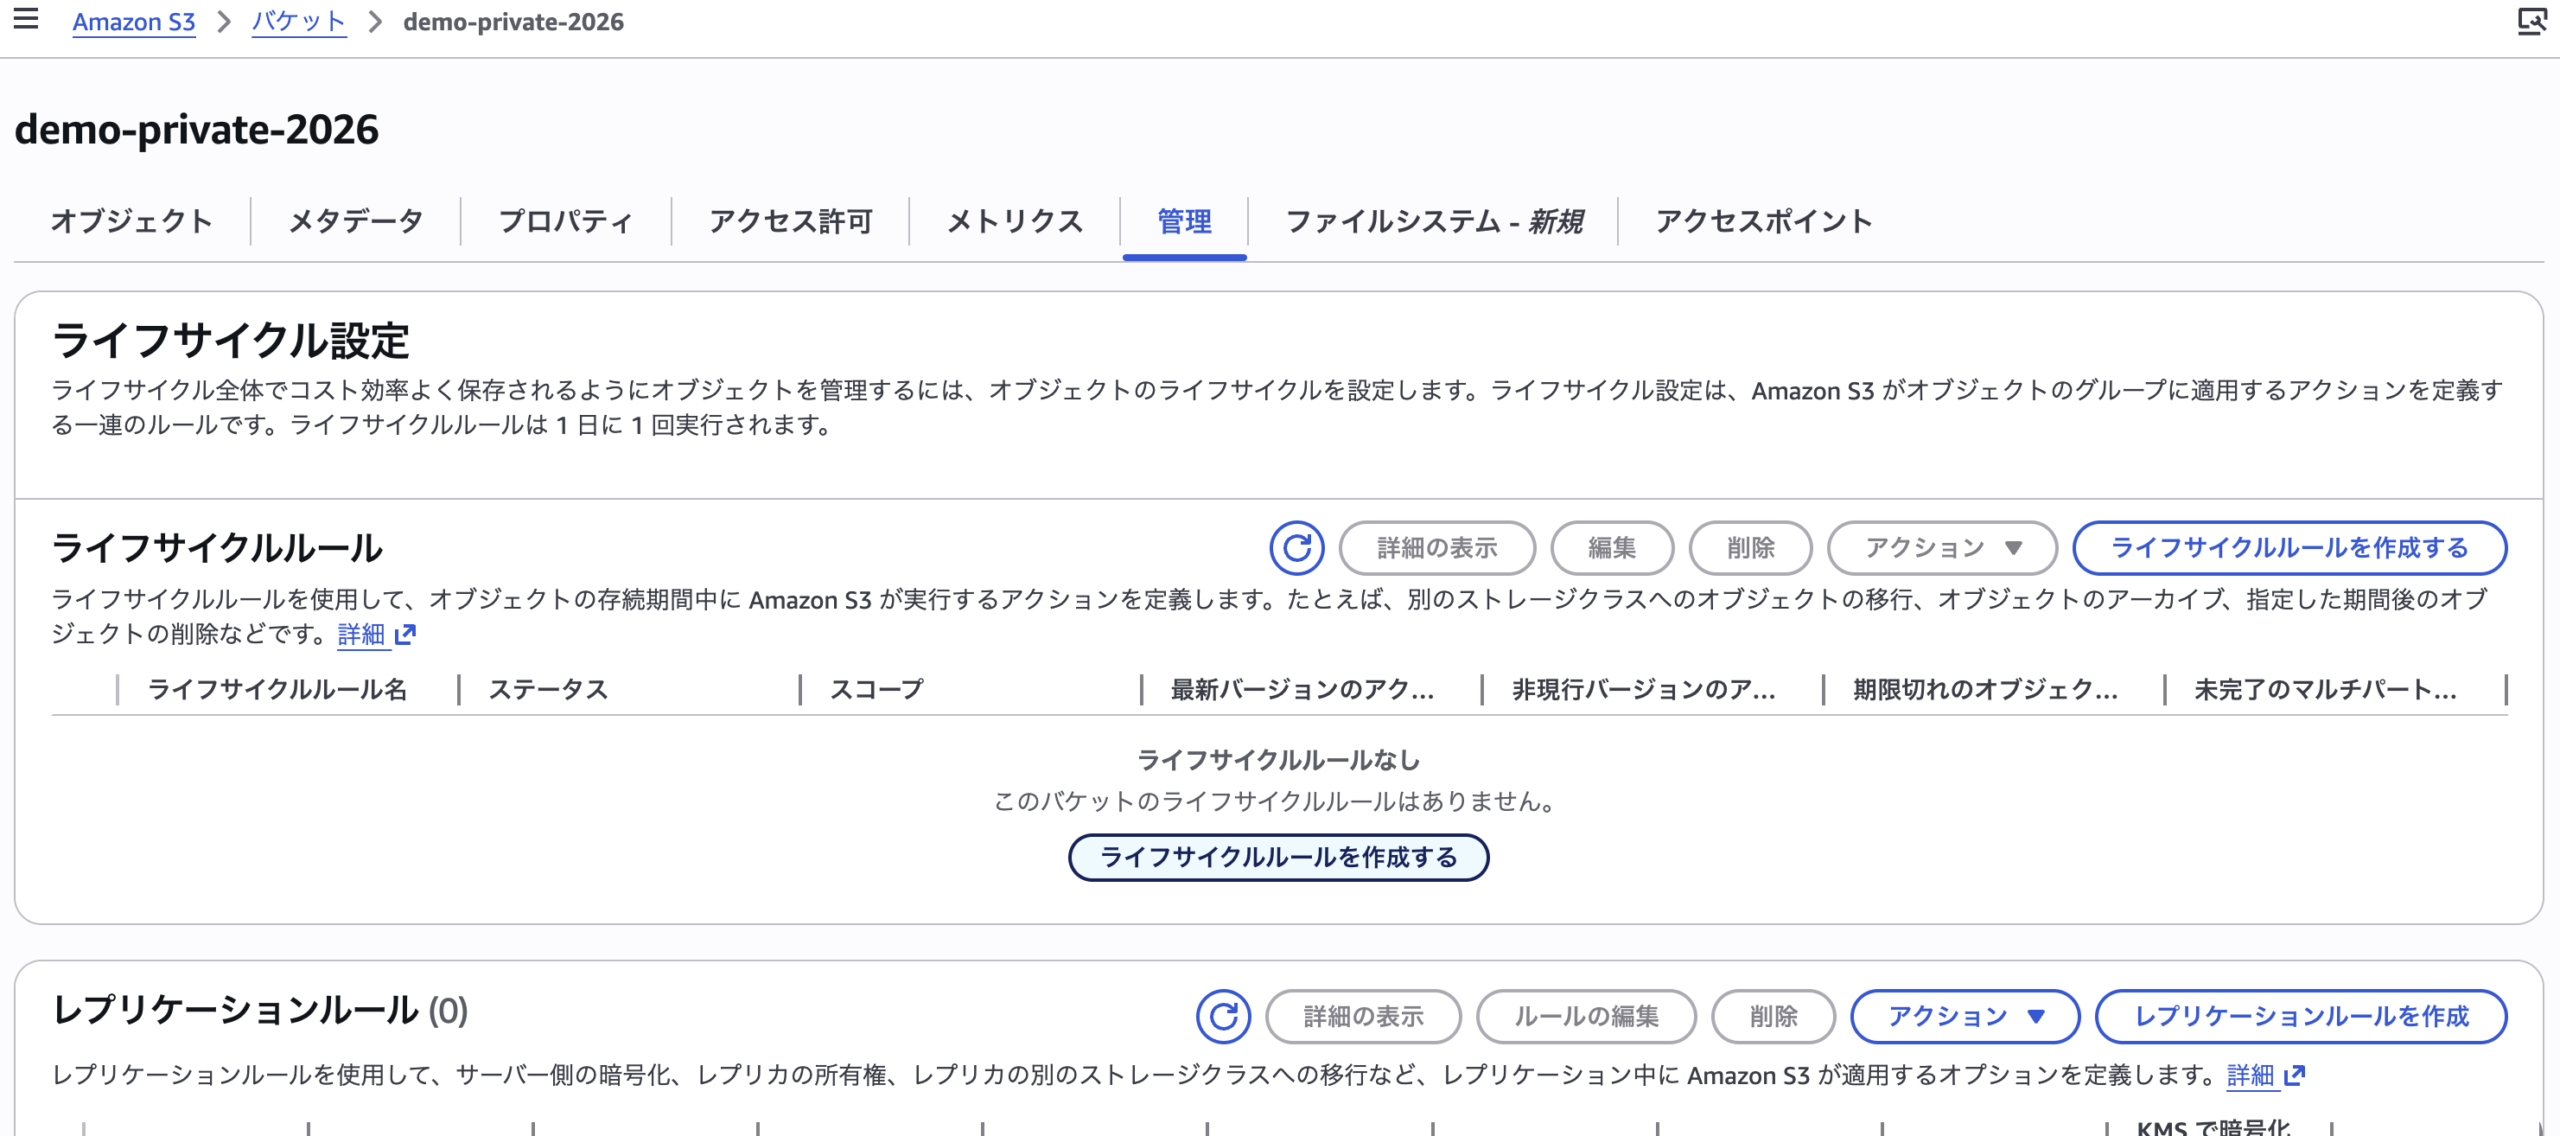Open the hamburger navigation menu
2560x1136 pixels.
pos(26,19)
